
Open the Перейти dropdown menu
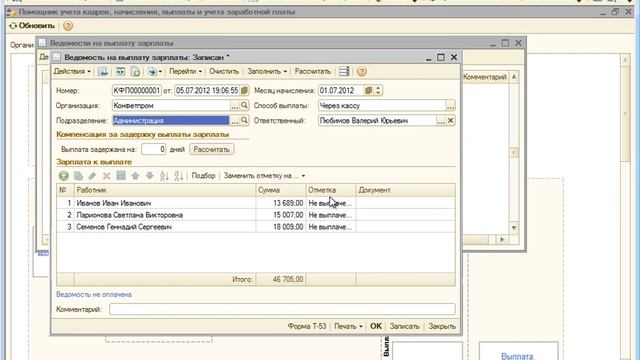pos(186,71)
